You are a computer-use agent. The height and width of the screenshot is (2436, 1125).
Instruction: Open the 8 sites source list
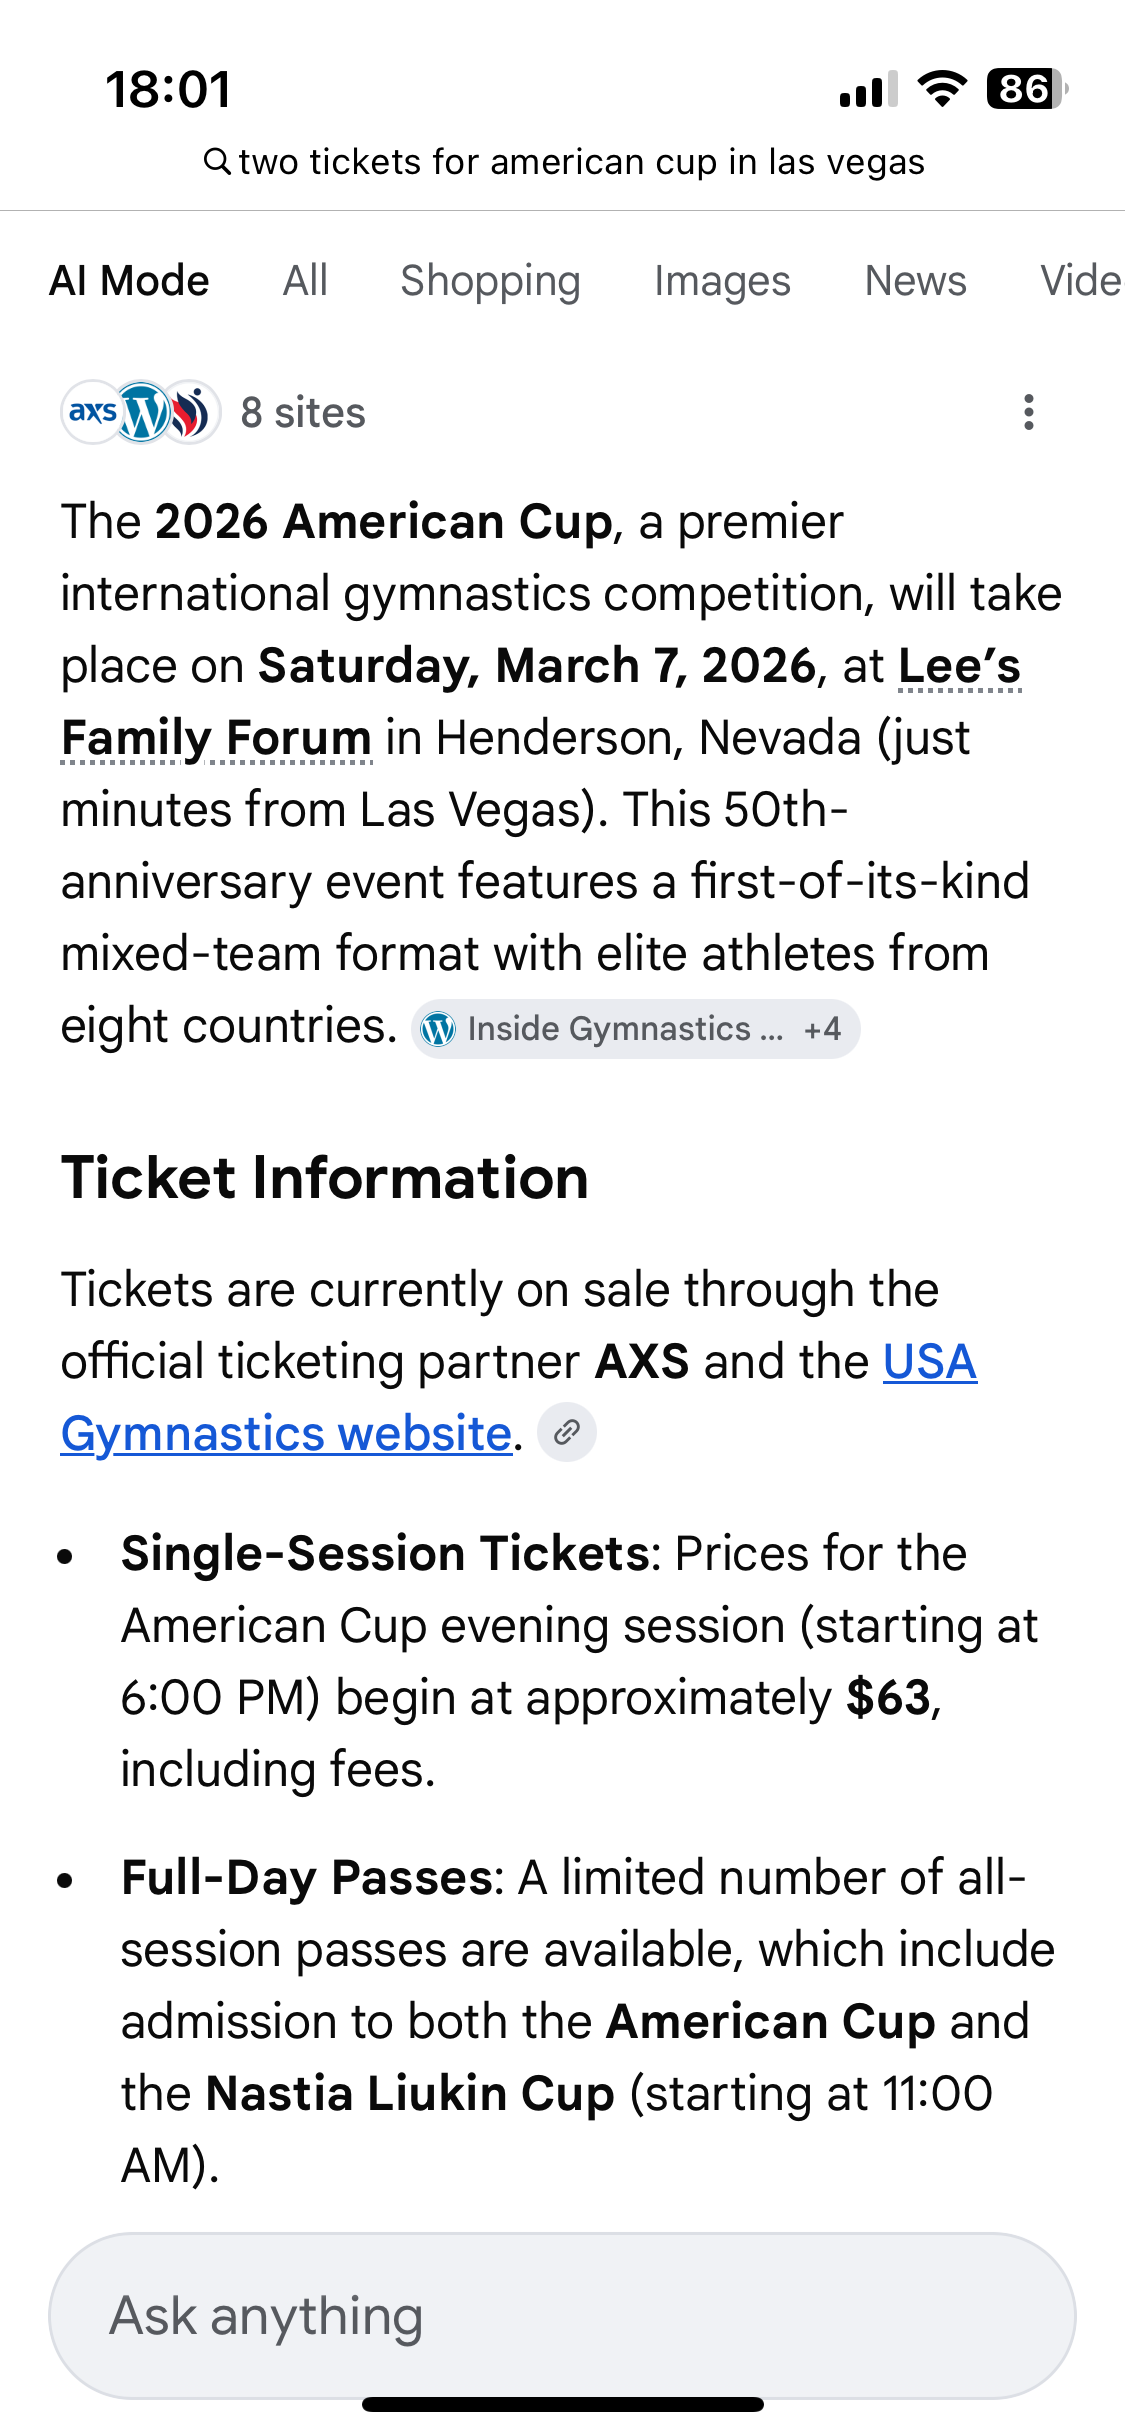(x=303, y=412)
